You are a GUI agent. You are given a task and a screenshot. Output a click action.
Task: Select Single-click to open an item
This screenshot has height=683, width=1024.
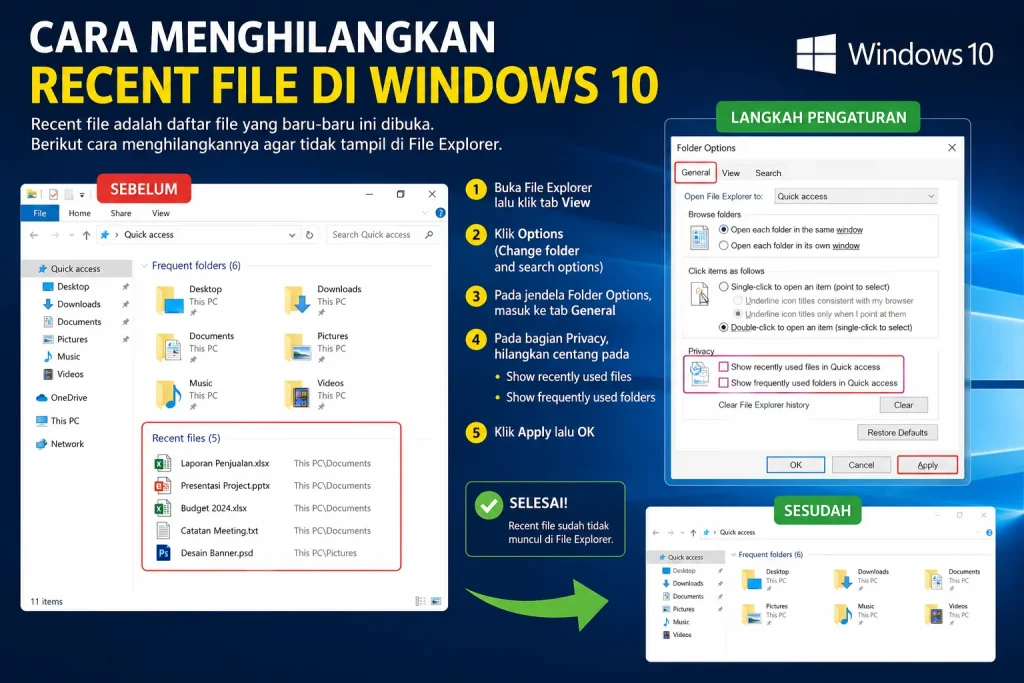coord(724,287)
